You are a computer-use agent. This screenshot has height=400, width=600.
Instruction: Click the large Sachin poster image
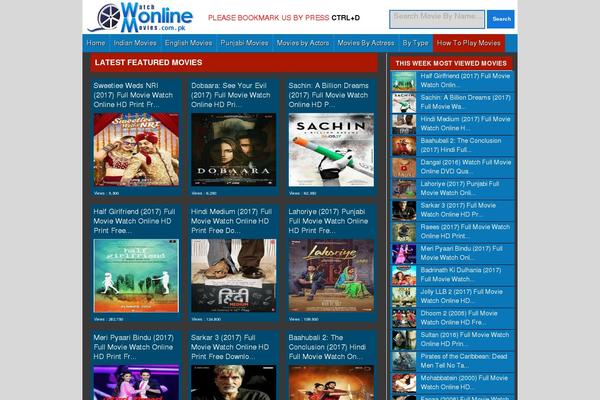point(331,150)
